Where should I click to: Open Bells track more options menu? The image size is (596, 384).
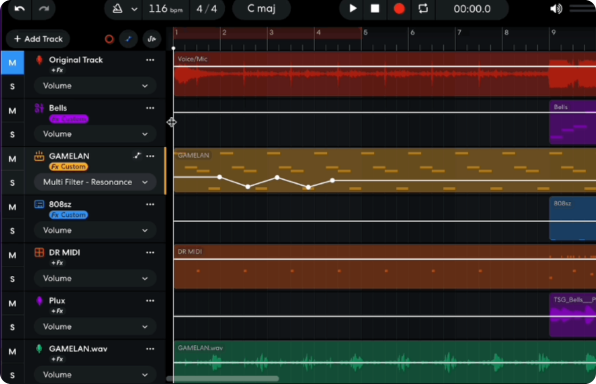point(150,108)
